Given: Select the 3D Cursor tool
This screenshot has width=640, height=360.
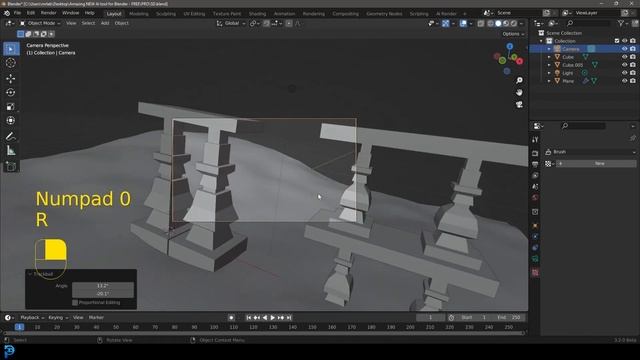Looking at the screenshot, I should [x=11, y=63].
